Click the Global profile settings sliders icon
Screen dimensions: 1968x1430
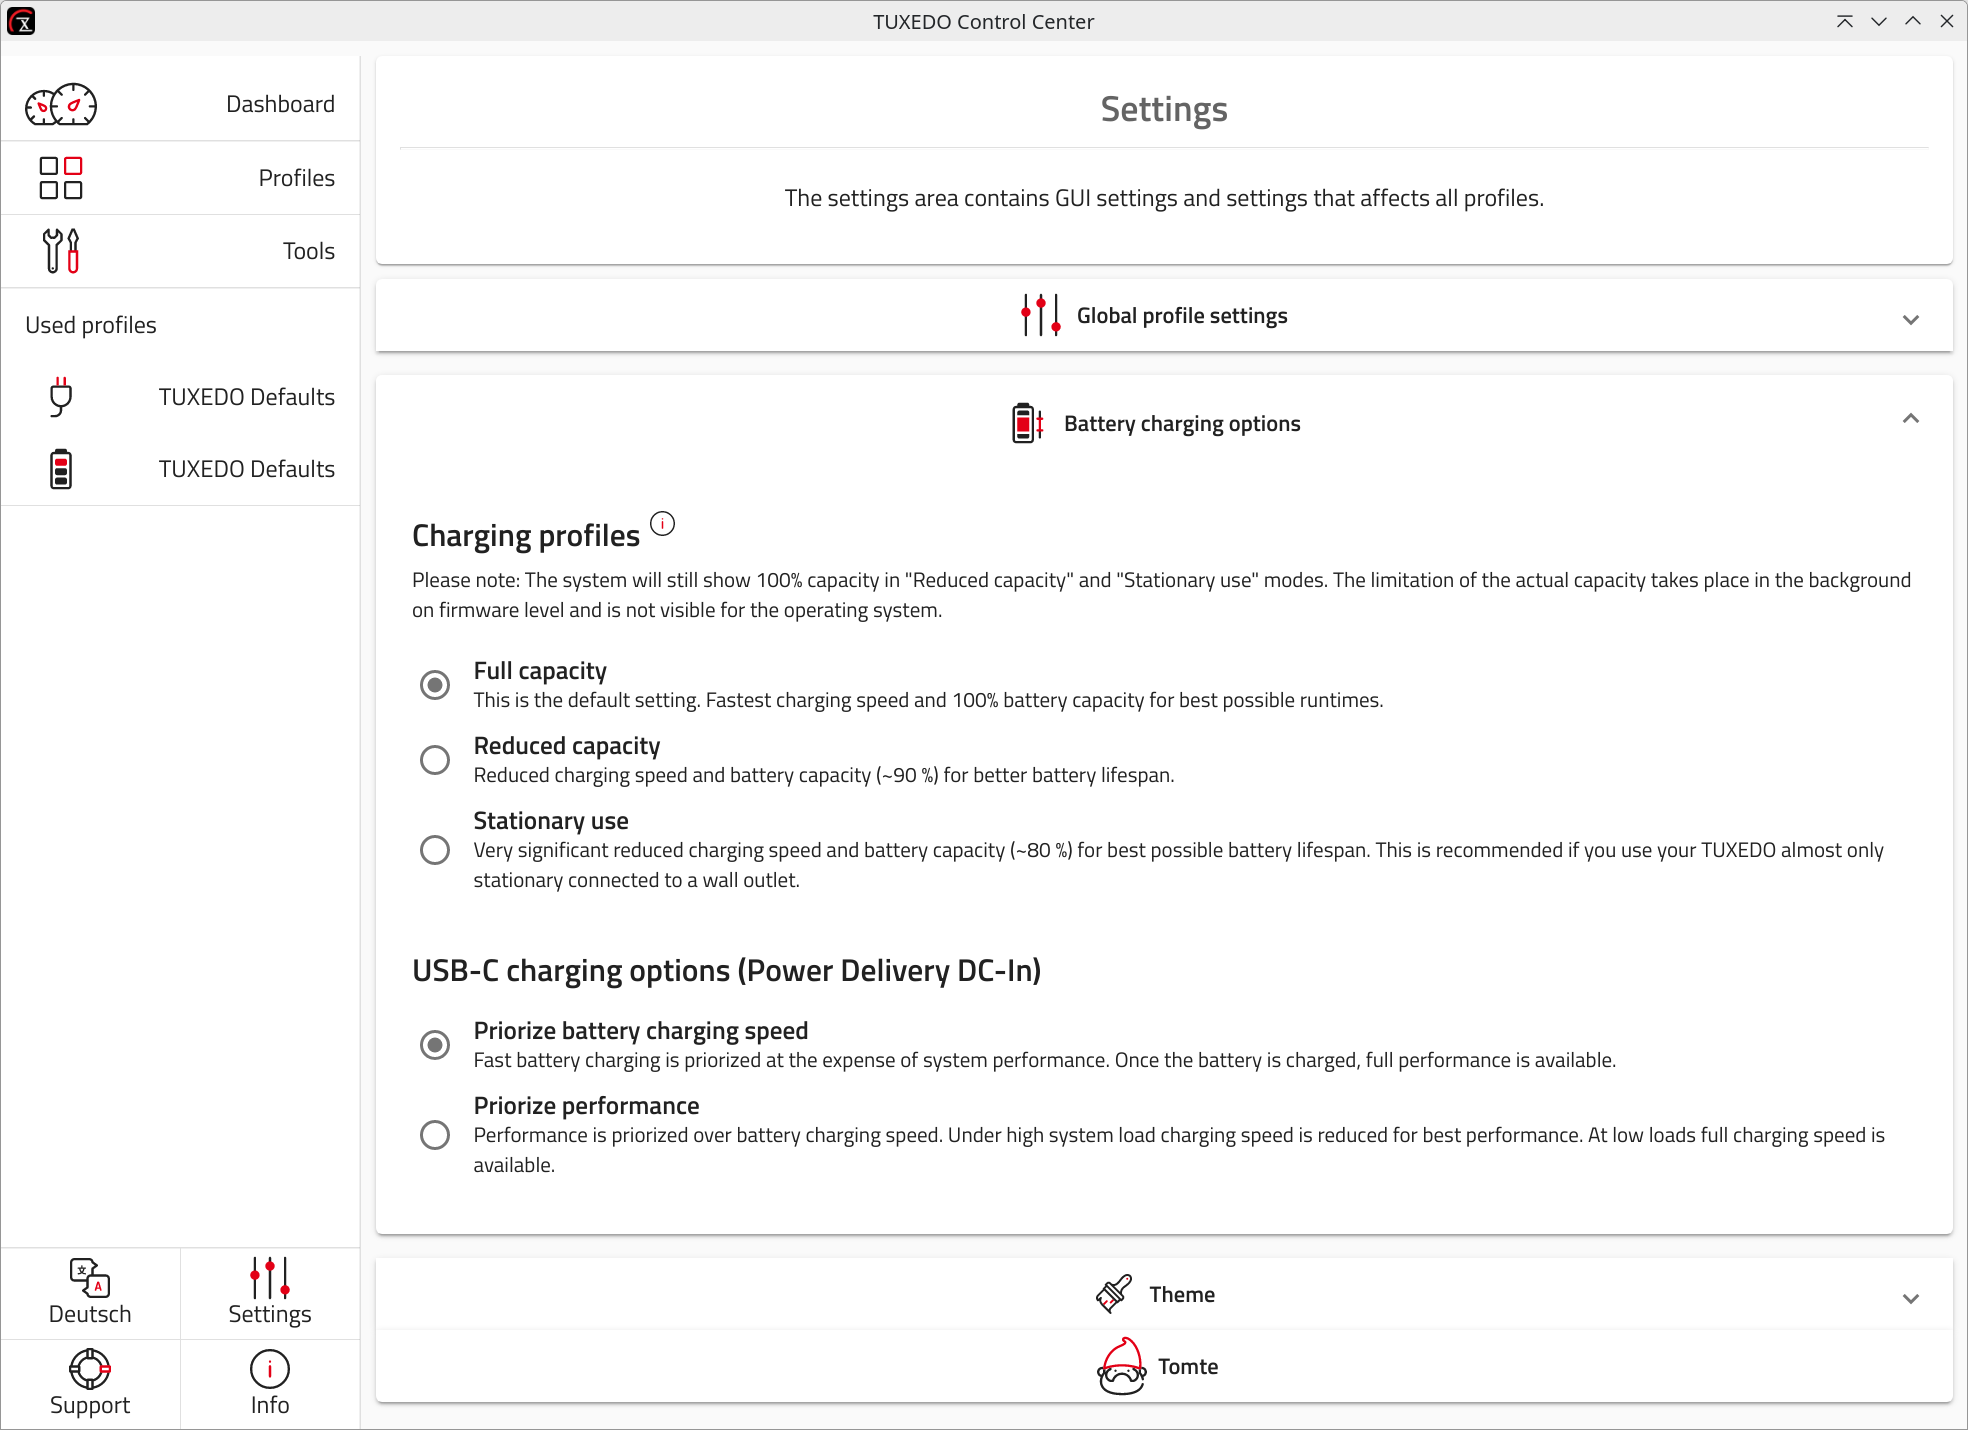[x=1041, y=315]
